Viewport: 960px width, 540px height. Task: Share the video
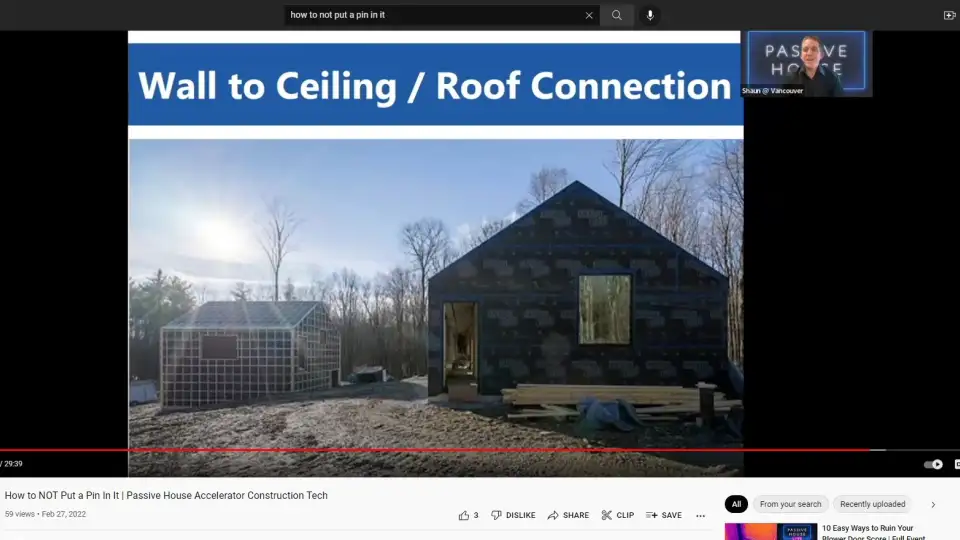pos(568,515)
